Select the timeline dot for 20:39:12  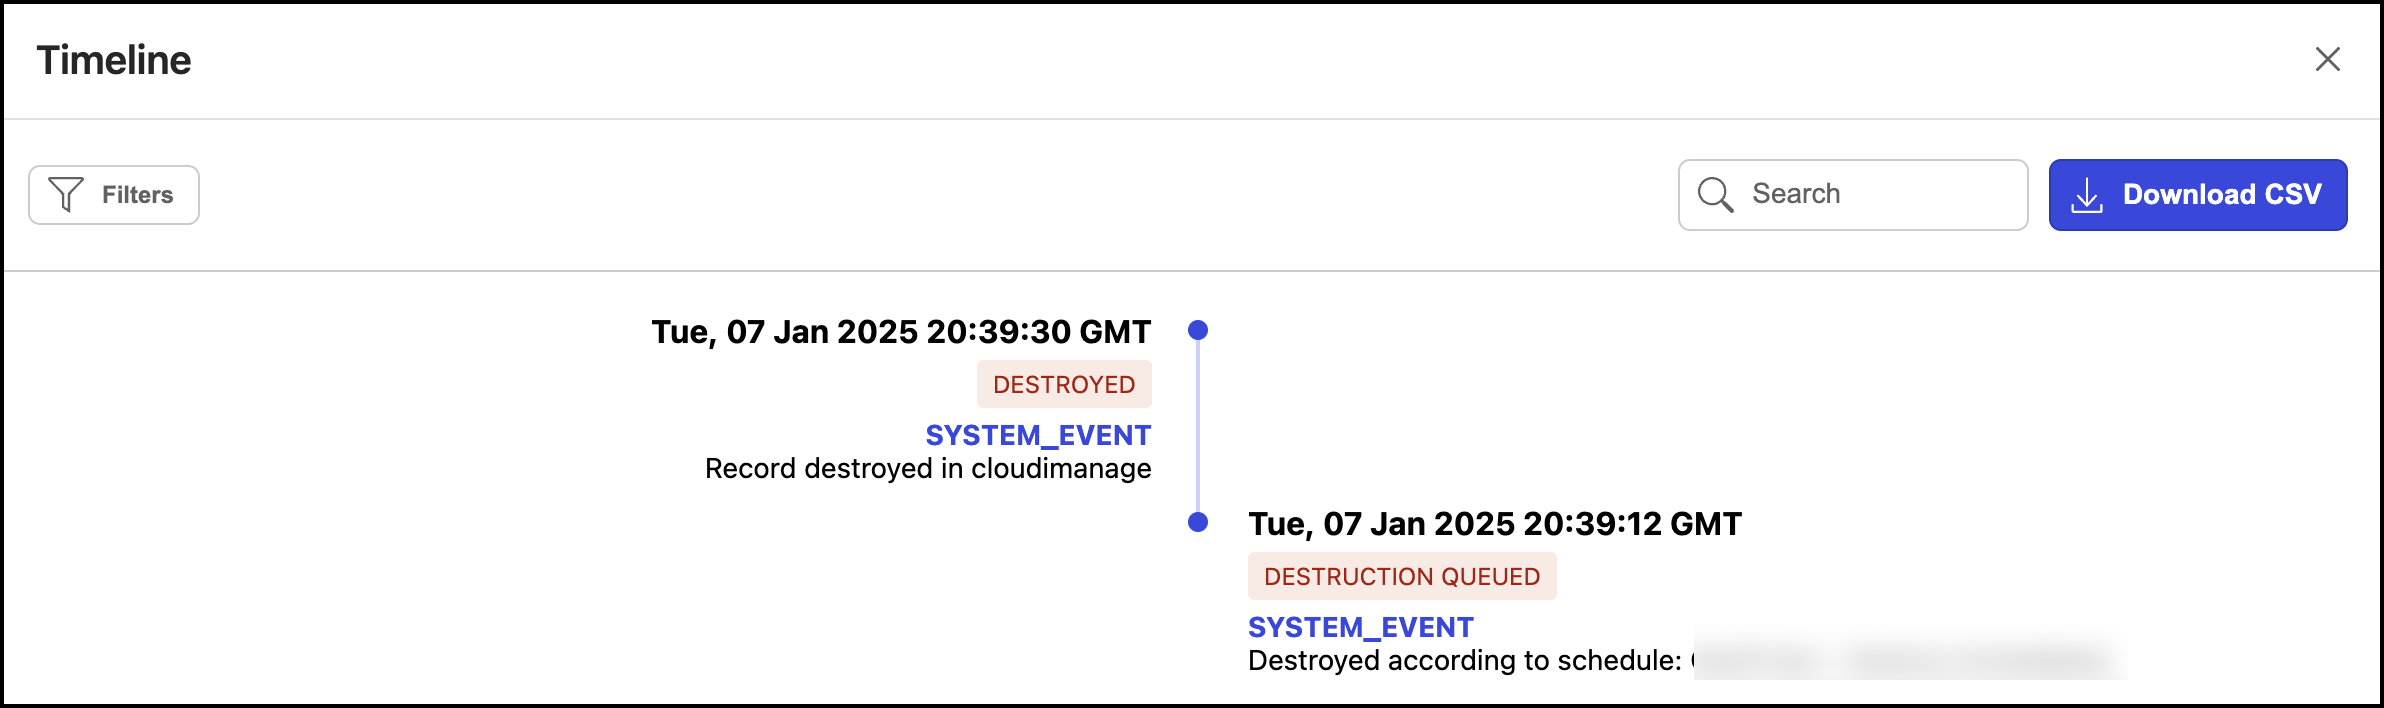pos(1198,522)
